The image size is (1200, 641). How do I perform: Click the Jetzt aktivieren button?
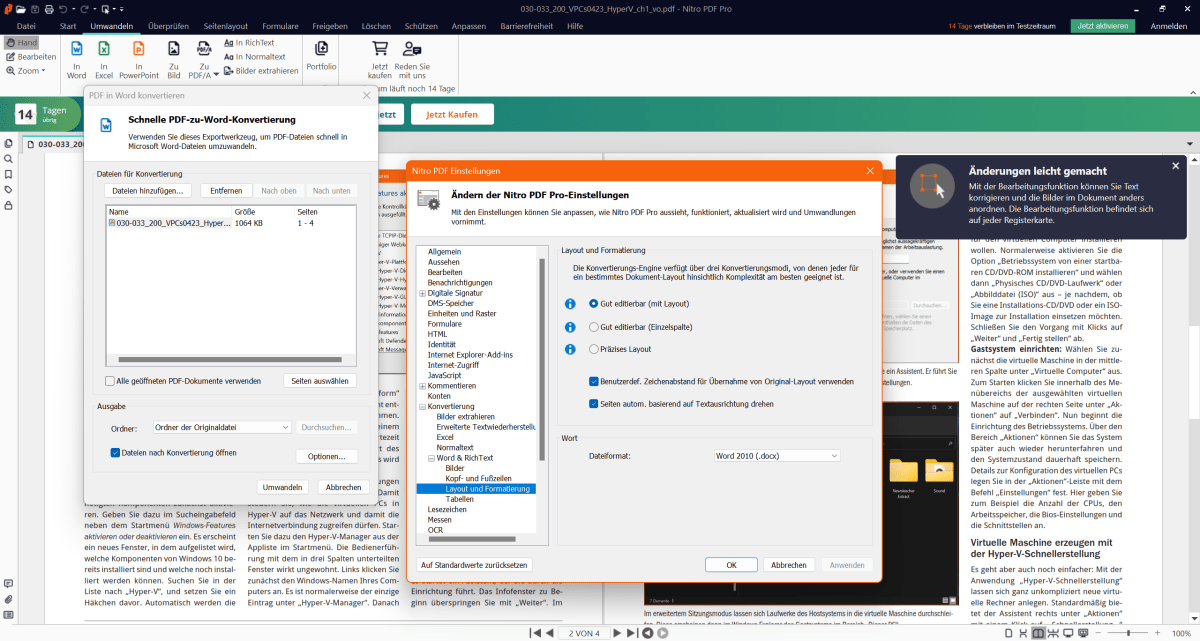click(x=1104, y=26)
